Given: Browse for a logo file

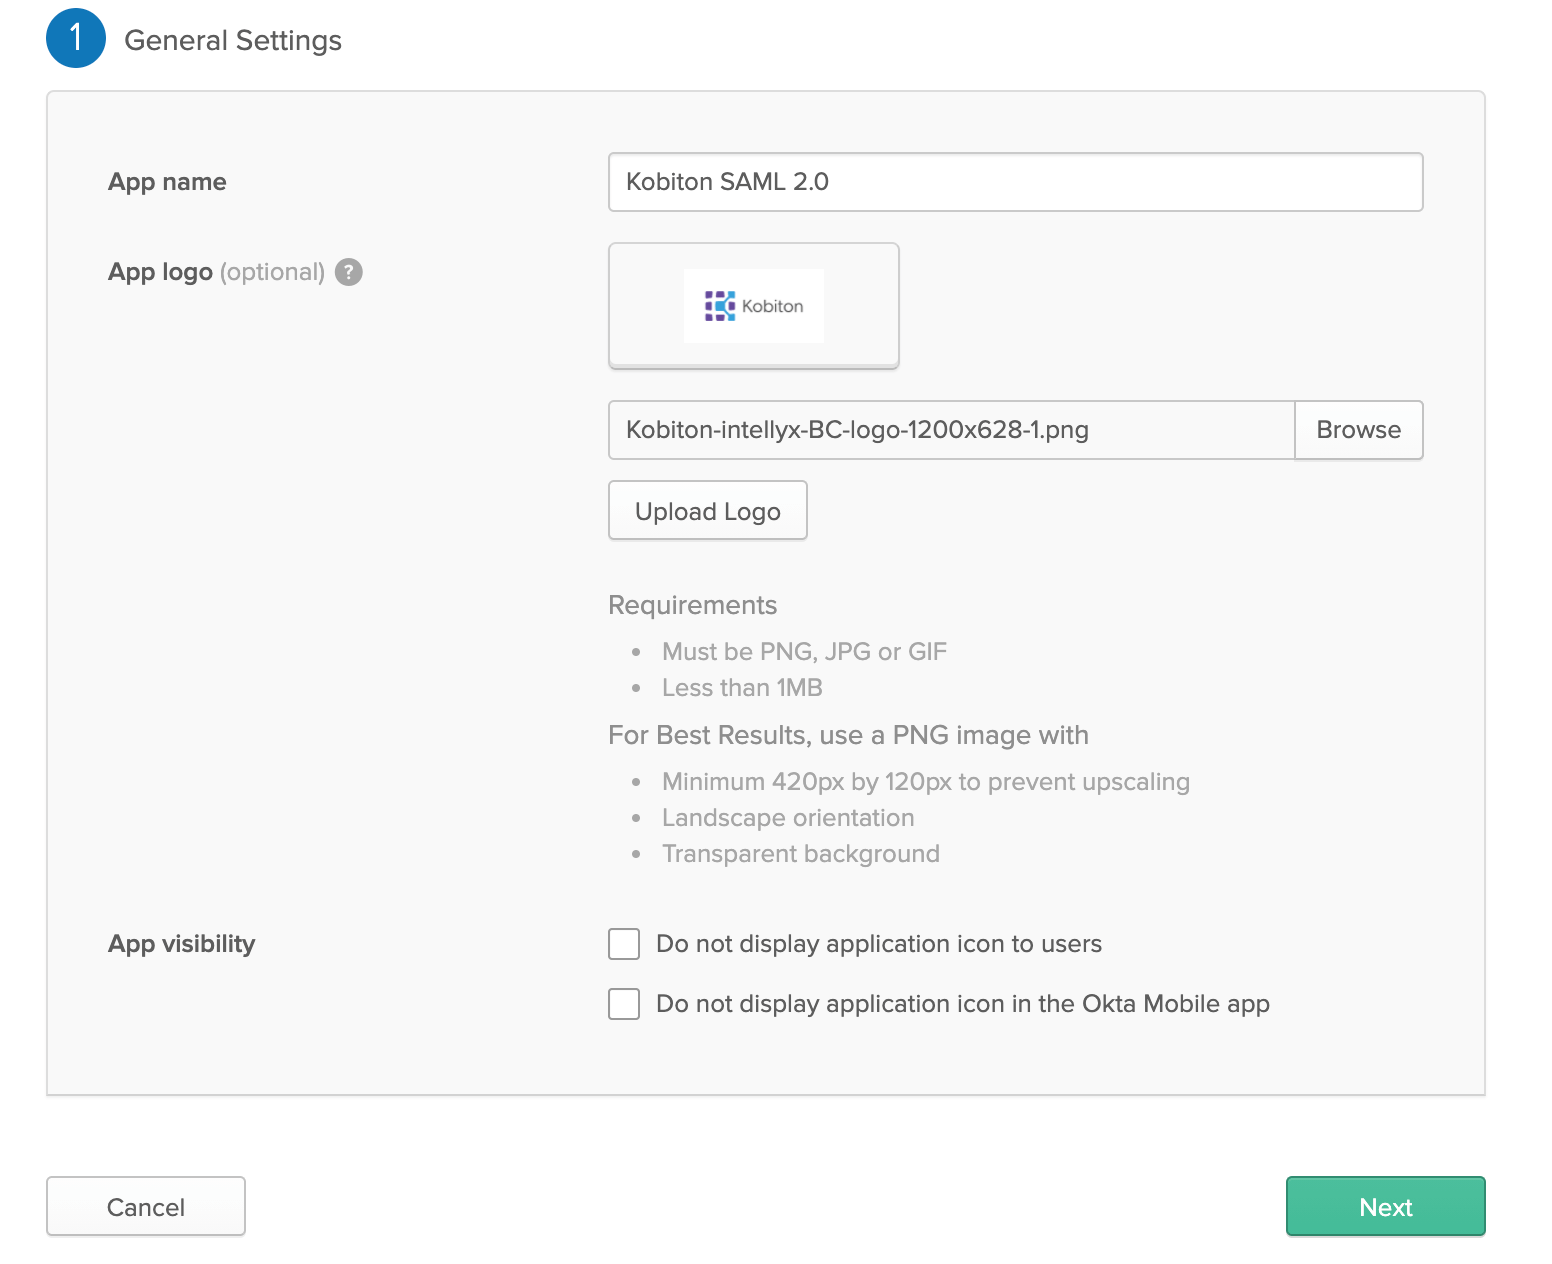Looking at the screenshot, I should (1358, 430).
